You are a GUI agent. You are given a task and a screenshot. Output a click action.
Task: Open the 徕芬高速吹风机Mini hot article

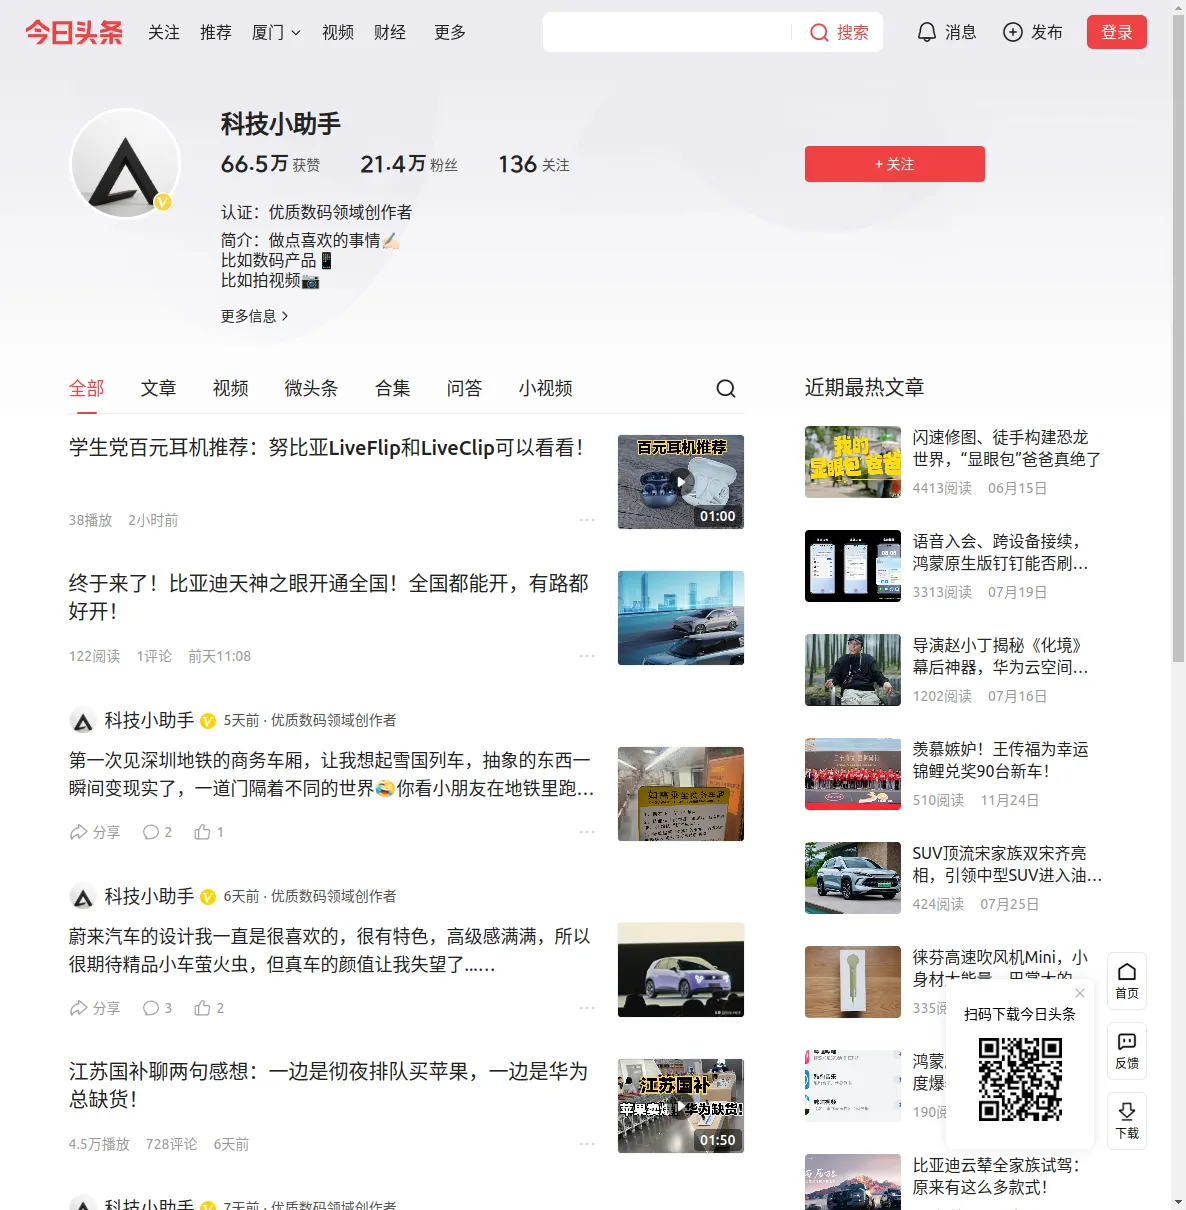pyautogui.click(x=1000, y=968)
